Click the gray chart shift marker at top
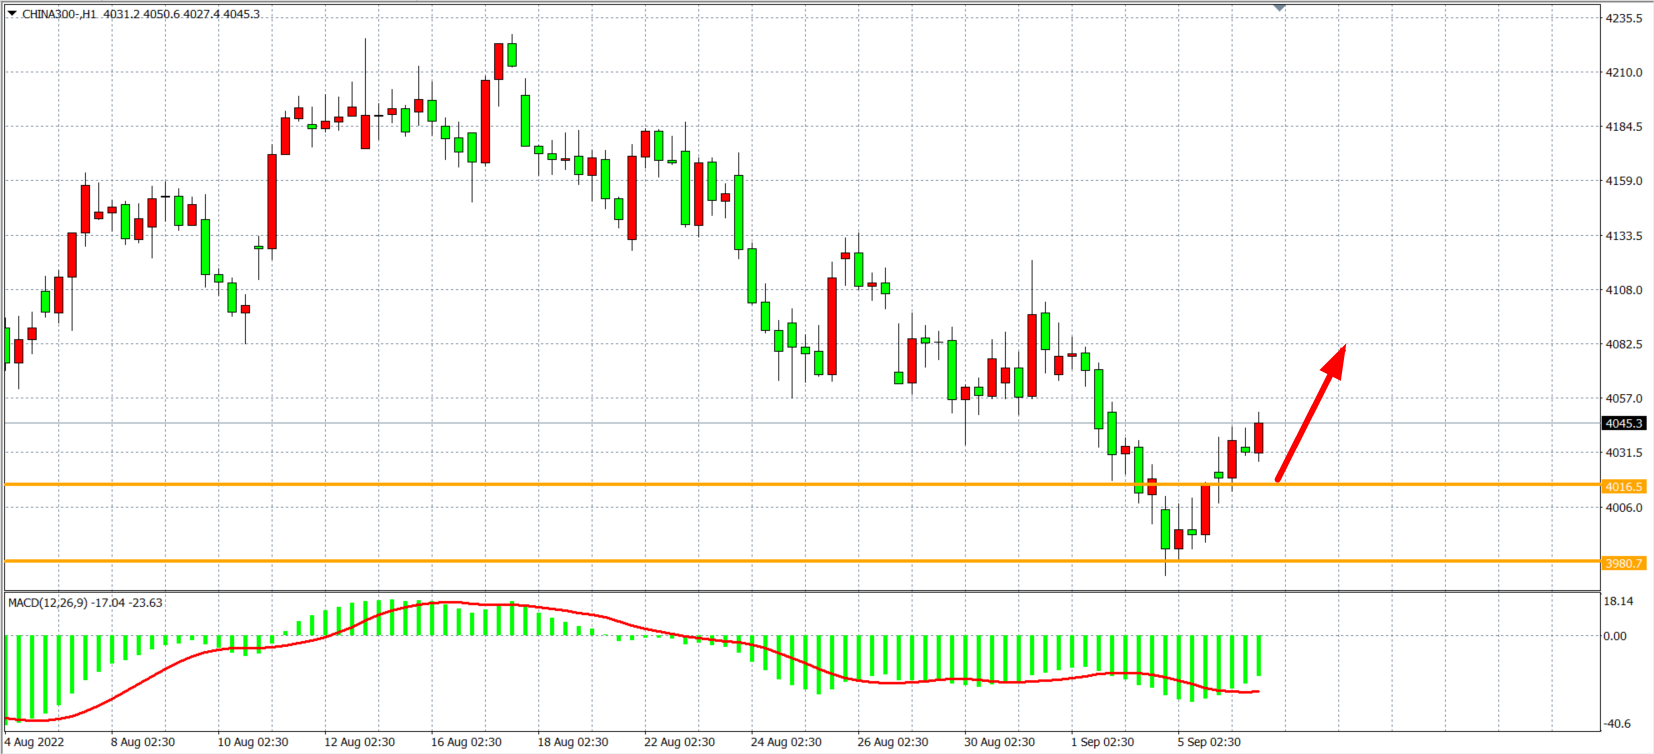 pos(1279,8)
